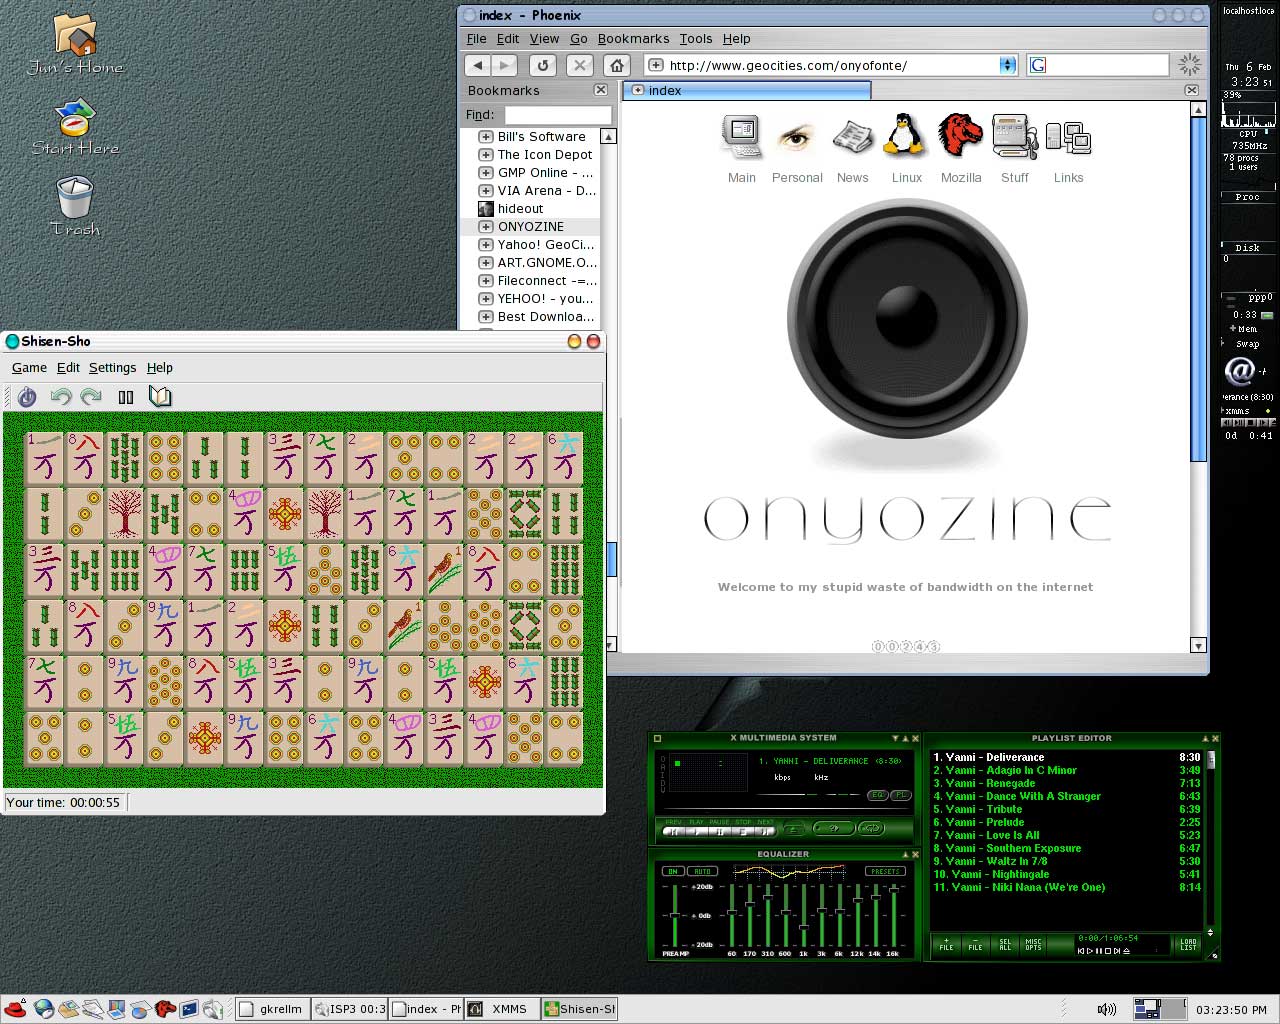Image resolution: width=1280 pixels, height=1024 pixels.
Task: Expand The Icon Depot bookmark folder
Action: click(486, 155)
